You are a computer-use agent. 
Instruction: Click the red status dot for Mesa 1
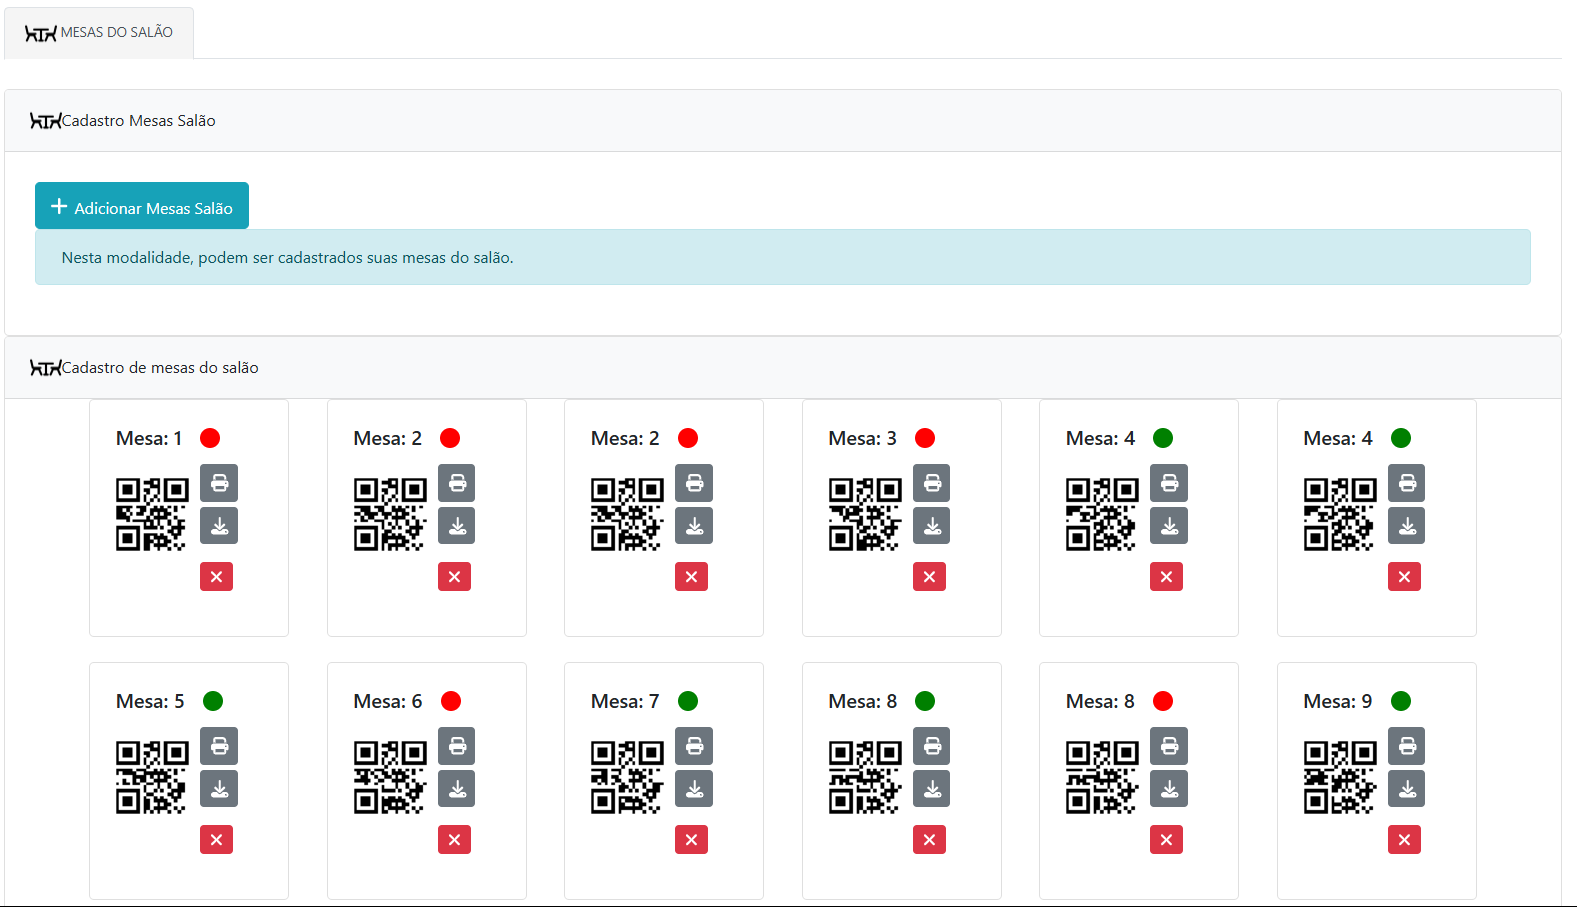210,438
